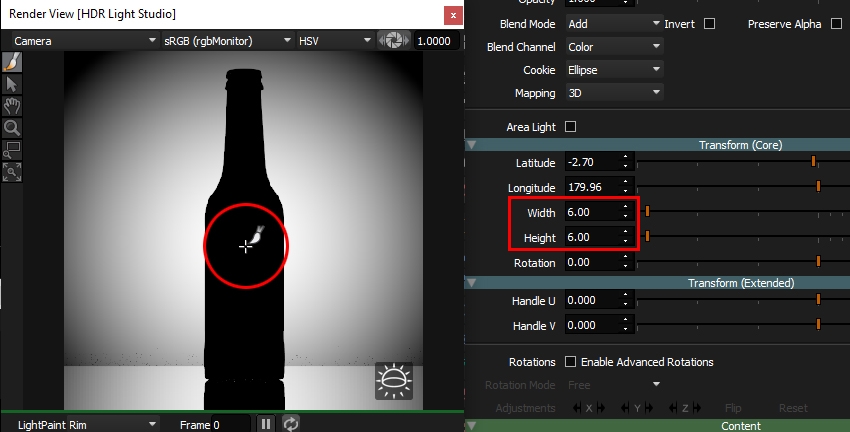Collapse the Transform (Core) section
The height and width of the screenshot is (432, 850).
(x=471, y=145)
